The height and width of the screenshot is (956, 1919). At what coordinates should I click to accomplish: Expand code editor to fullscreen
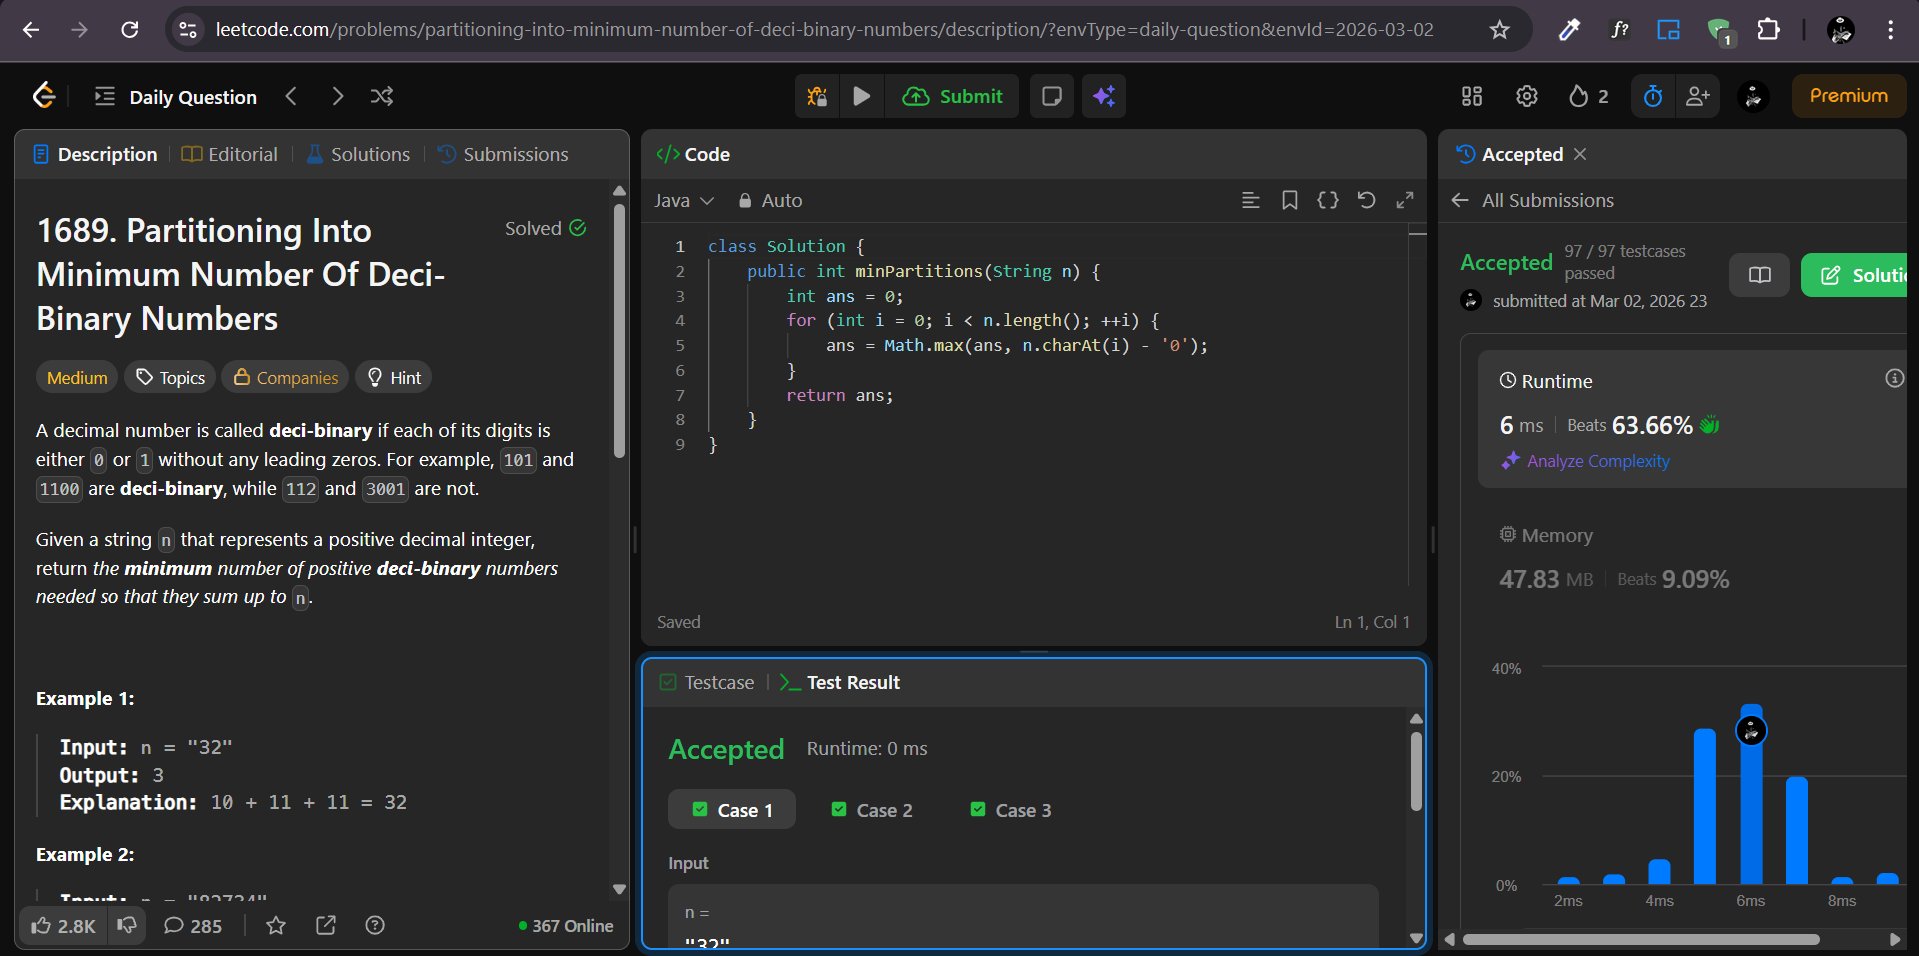coord(1405,200)
